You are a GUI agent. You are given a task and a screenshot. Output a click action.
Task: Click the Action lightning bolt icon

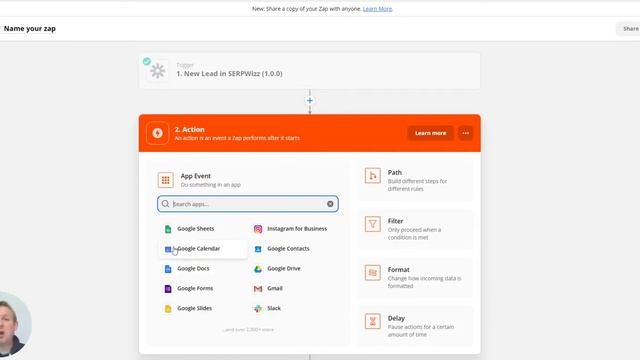coord(158,133)
